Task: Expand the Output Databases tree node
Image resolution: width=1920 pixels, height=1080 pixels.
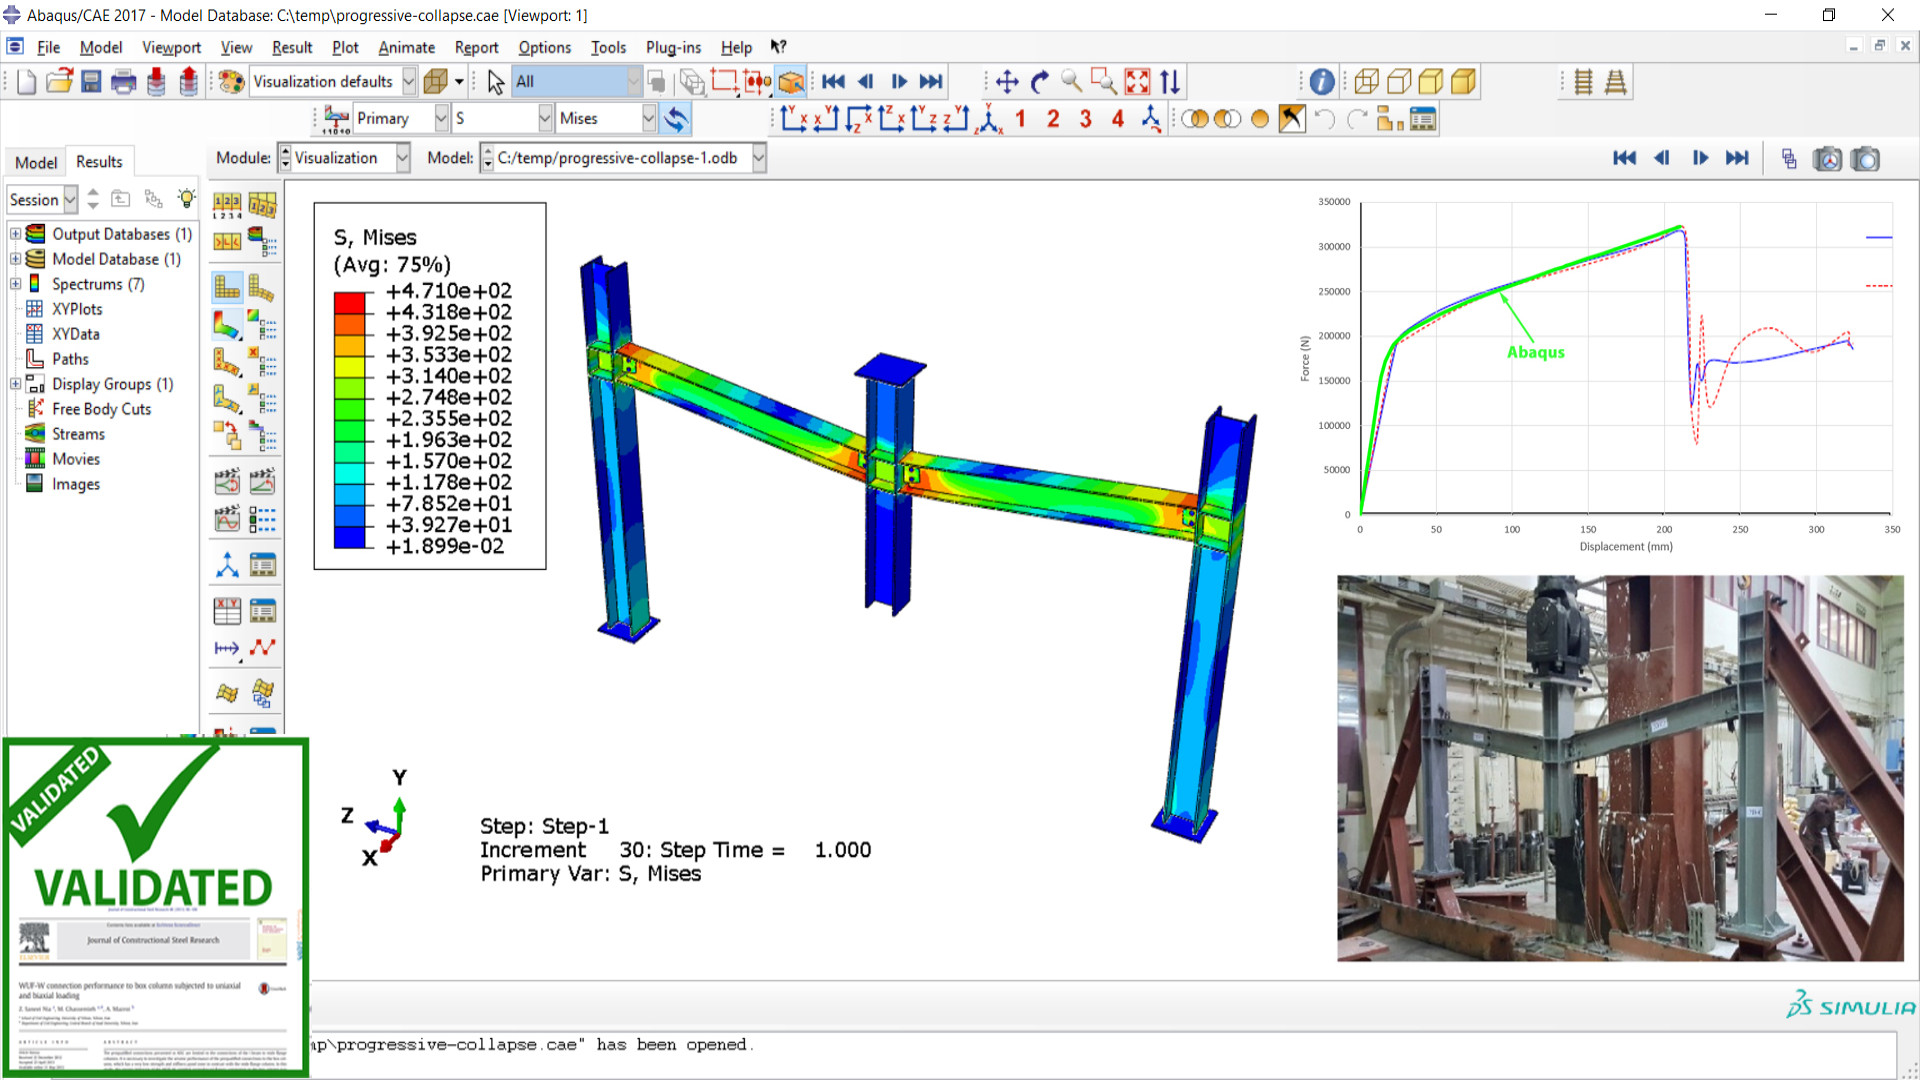Action: pyautogui.click(x=16, y=234)
